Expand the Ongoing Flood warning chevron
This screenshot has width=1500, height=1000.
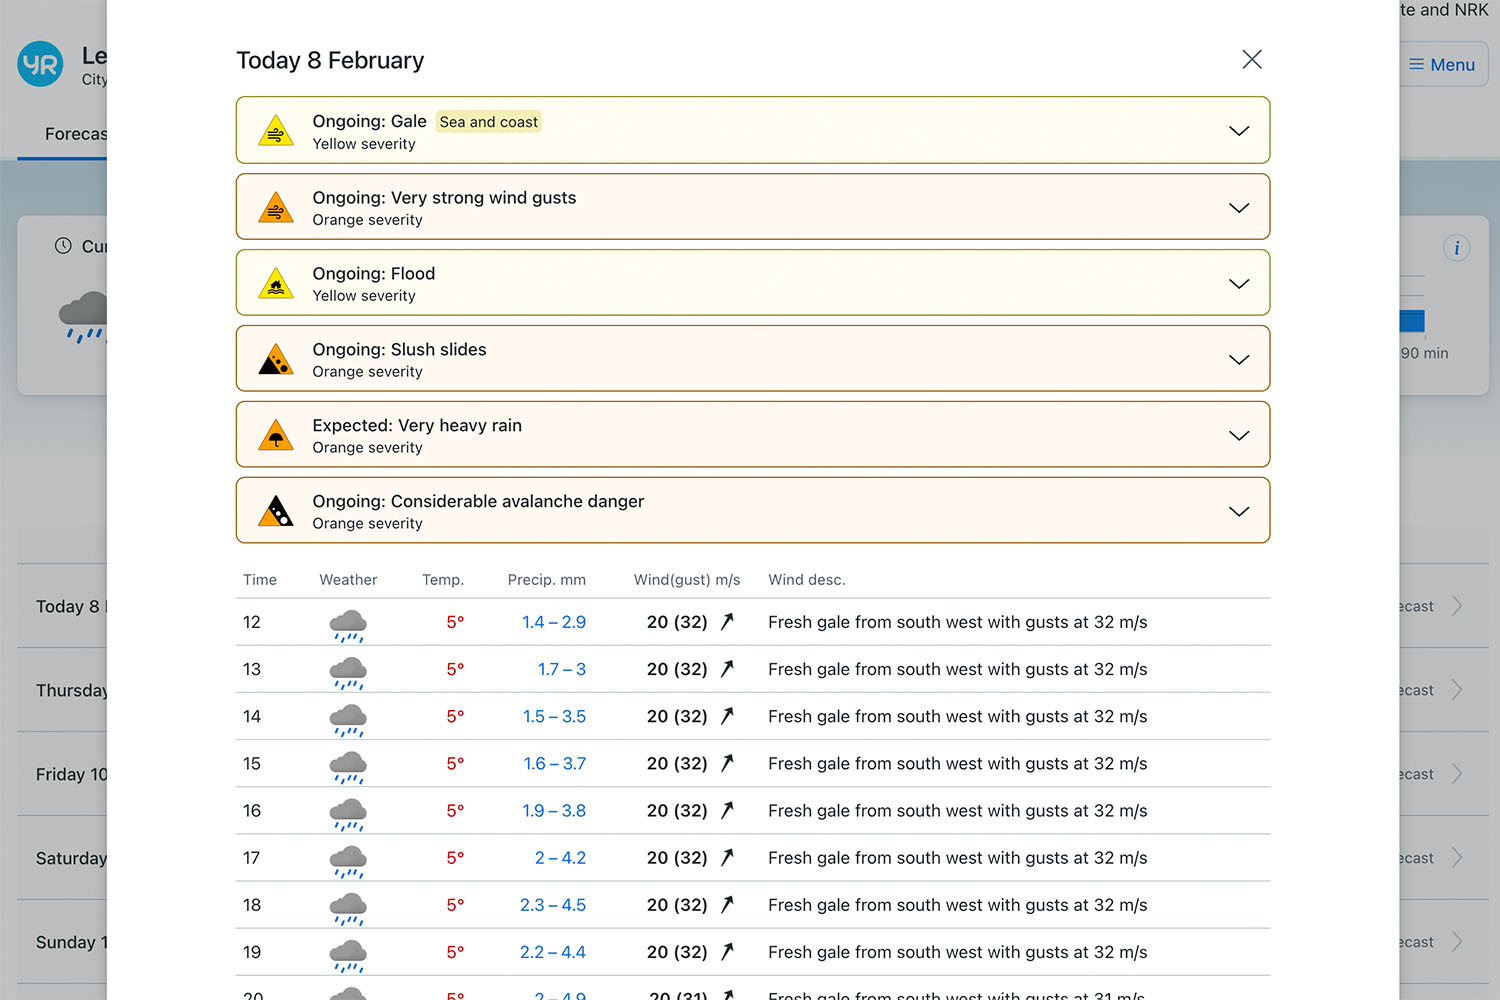(1238, 284)
